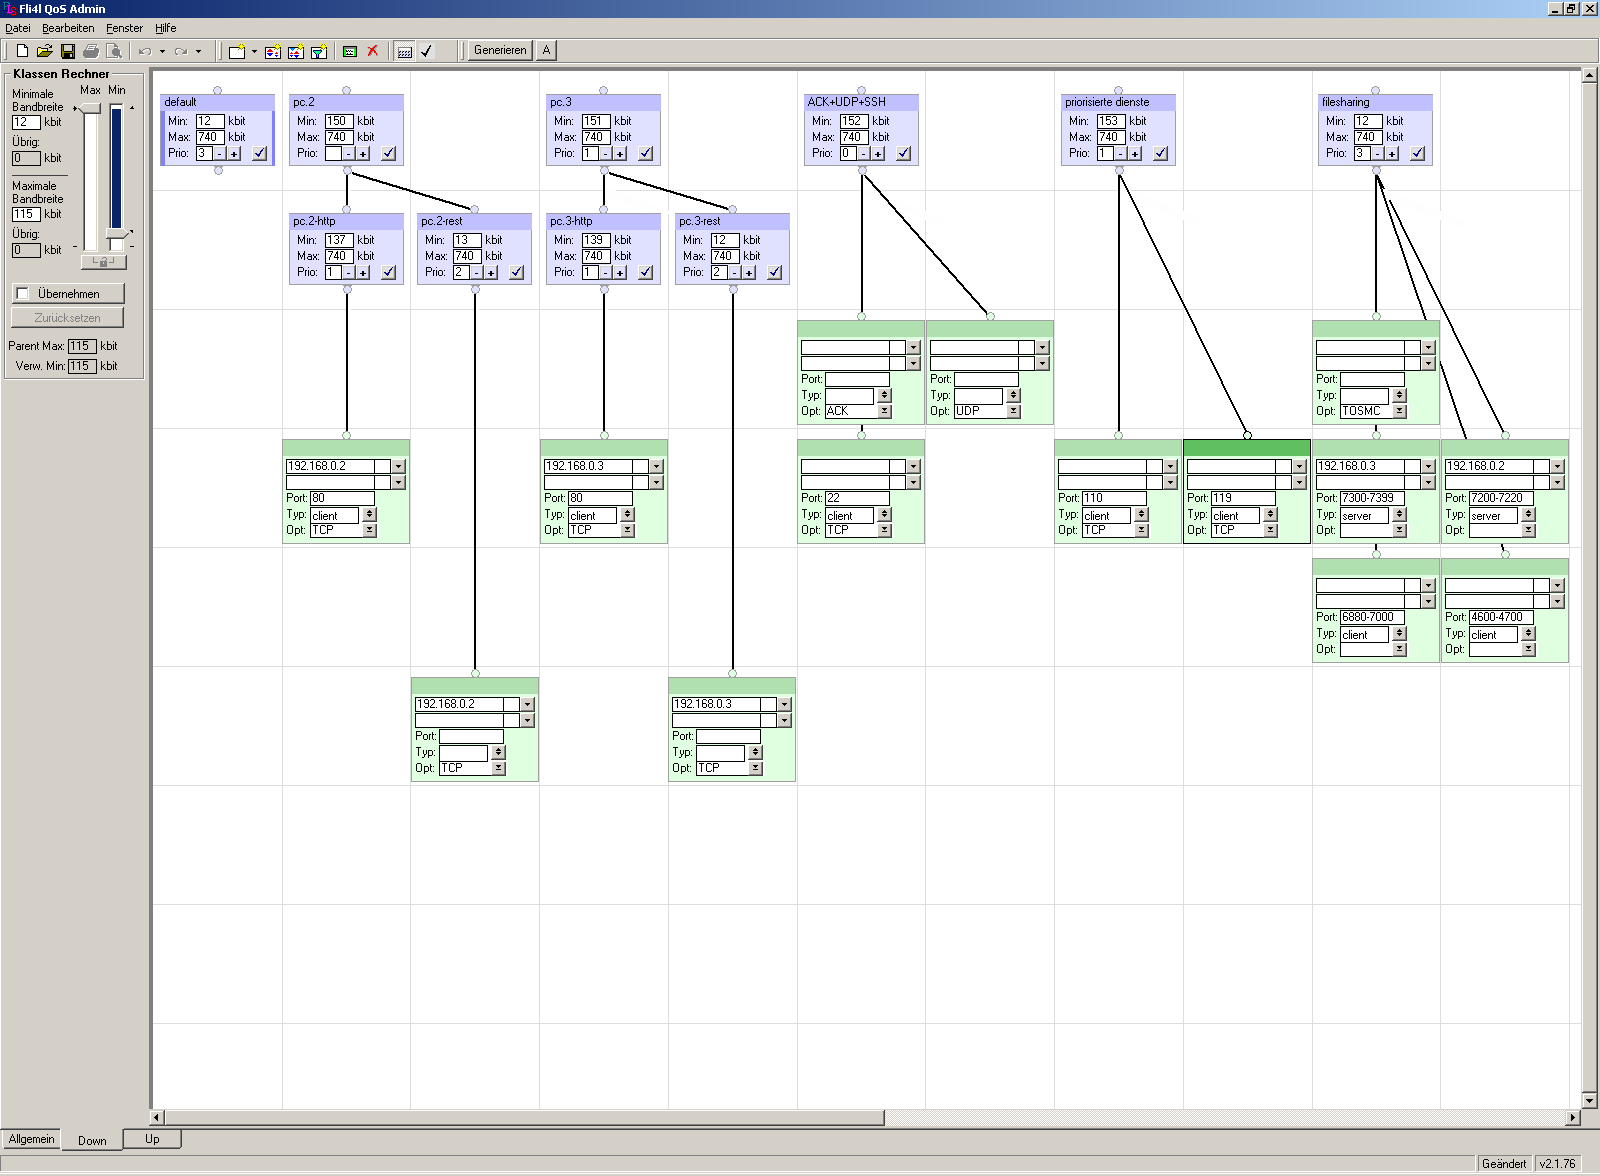1600x1176 pixels.
Task: Click the new document toolbar icon
Action: tap(22, 51)
